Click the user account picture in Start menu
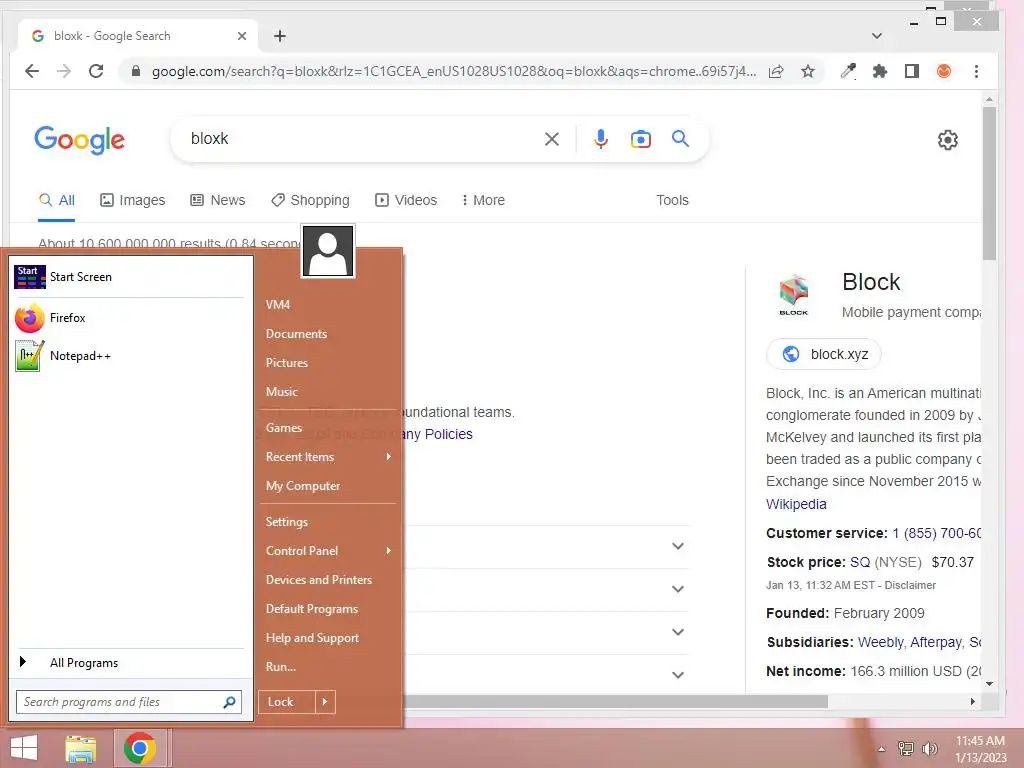The width and height of the screenshot is (1024, 768). point(328,251)
